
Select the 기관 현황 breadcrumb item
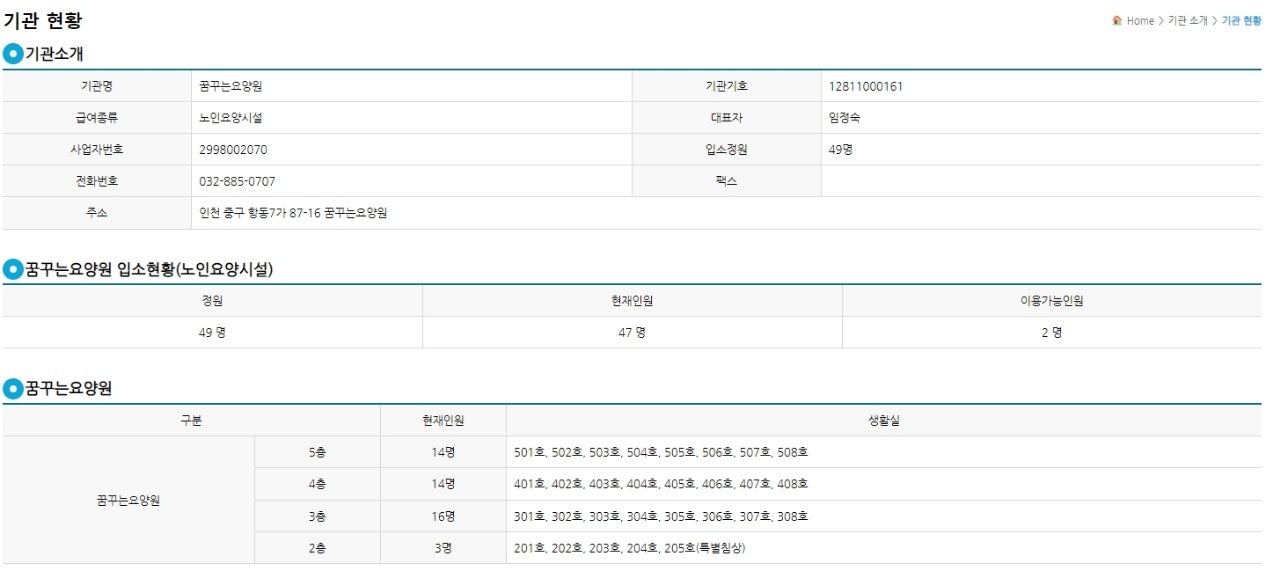click(x=1241, y=21)
